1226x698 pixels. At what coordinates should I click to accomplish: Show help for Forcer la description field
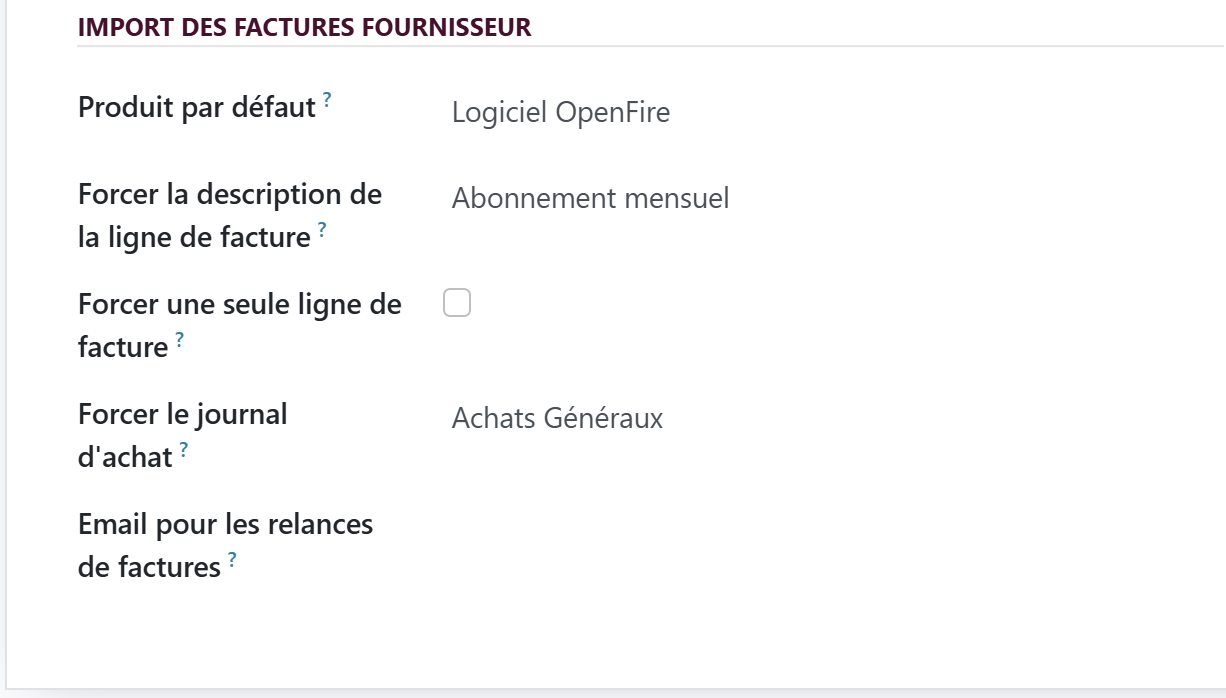pos(322,230)
